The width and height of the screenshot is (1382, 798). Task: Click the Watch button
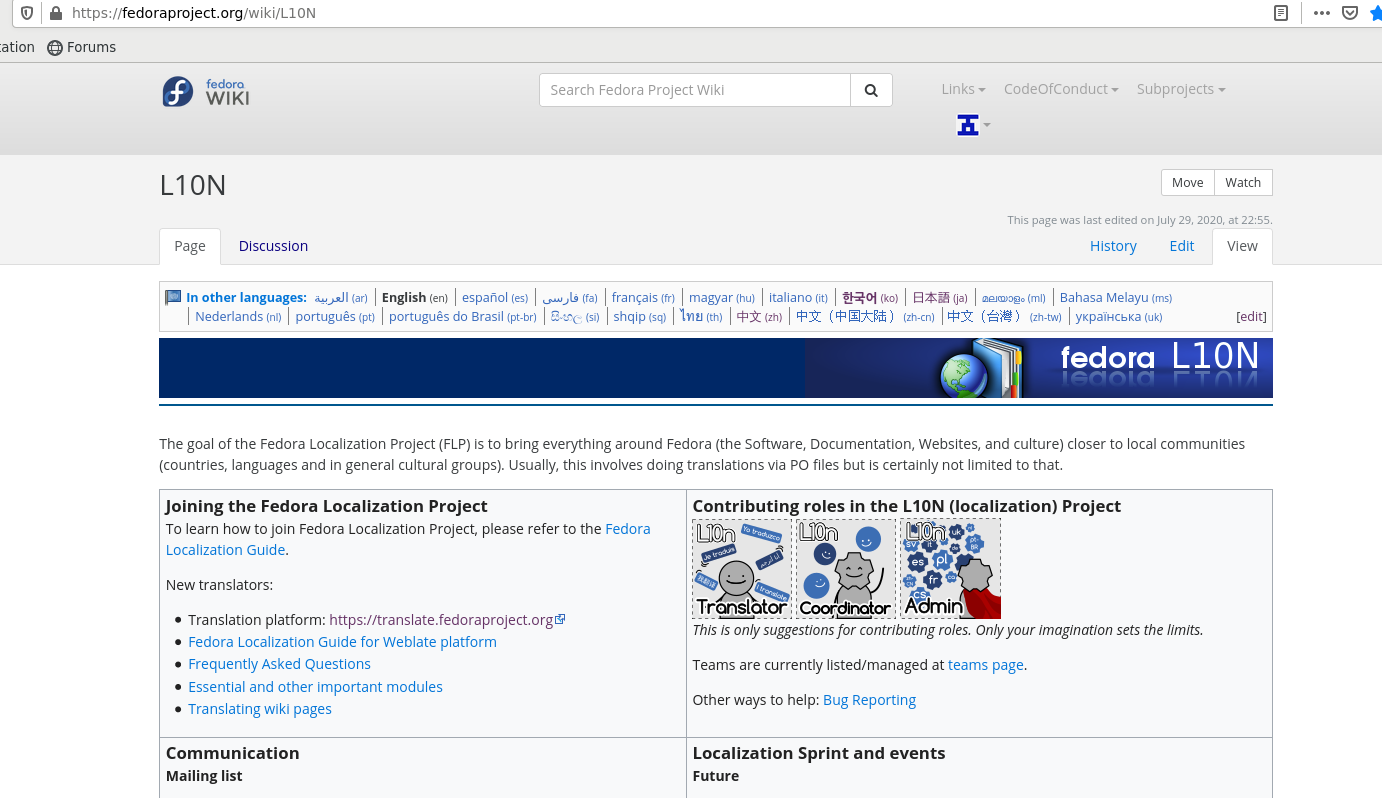tap(1243, 182)
